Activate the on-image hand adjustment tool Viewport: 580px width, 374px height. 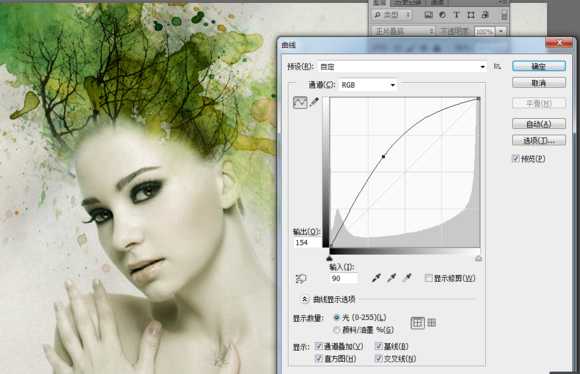coord(301,279)
